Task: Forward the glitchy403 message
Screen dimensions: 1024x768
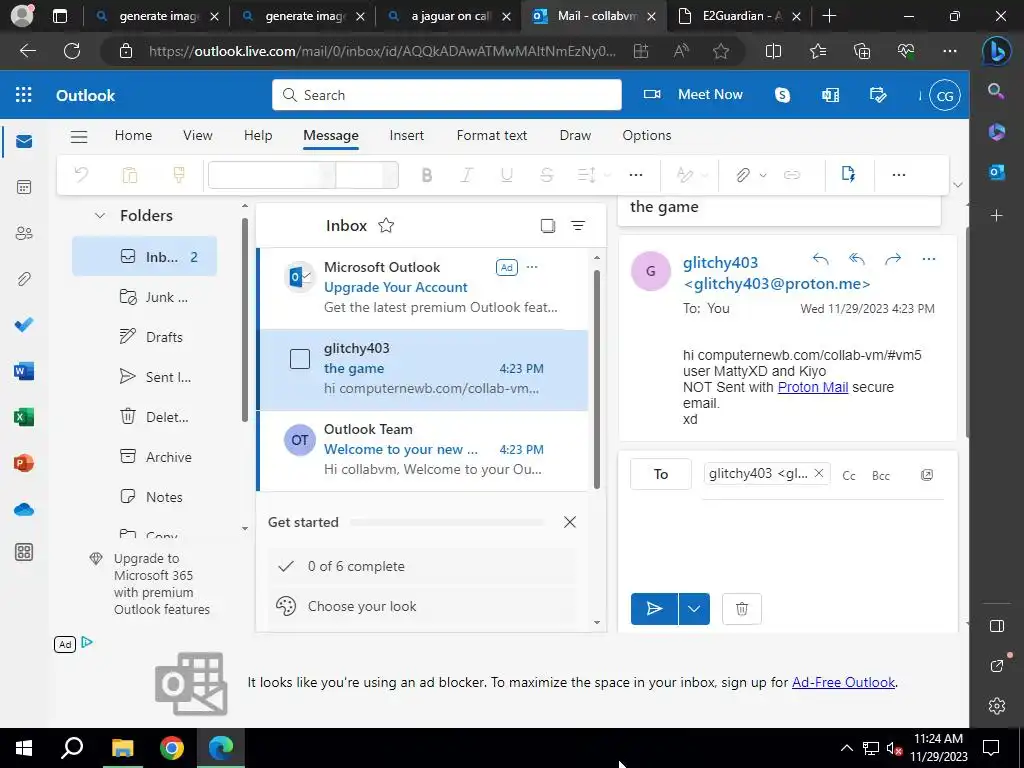Action: click(893, 259)
